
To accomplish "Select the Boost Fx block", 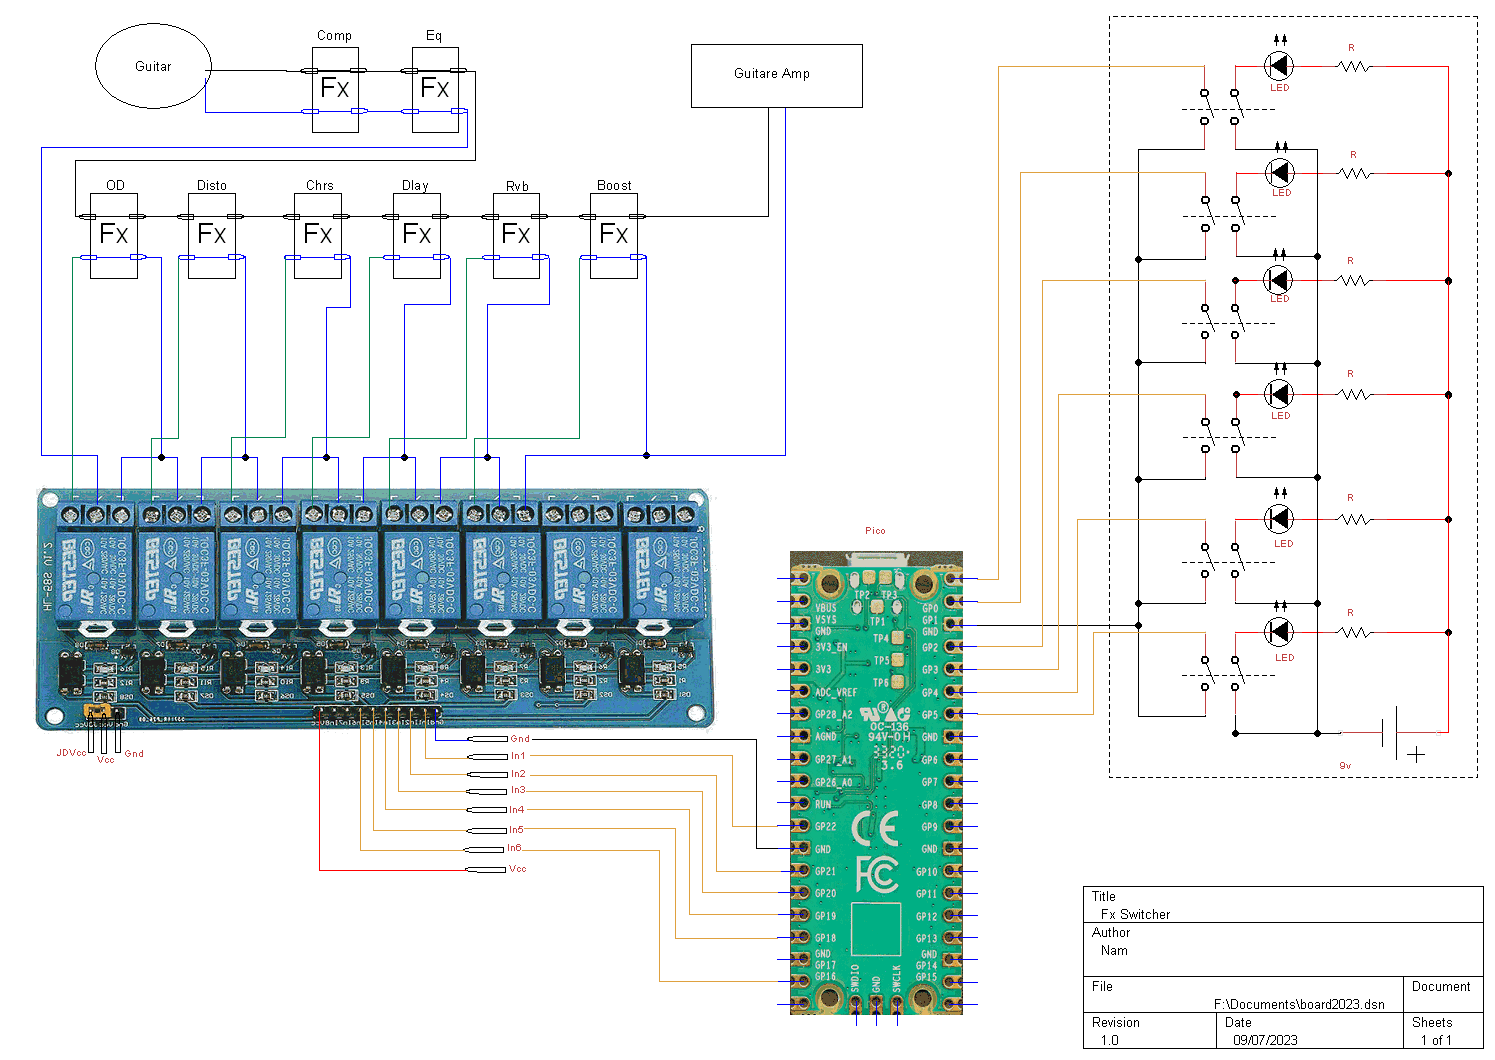I will pyautogui.click(x=614, y=236).
